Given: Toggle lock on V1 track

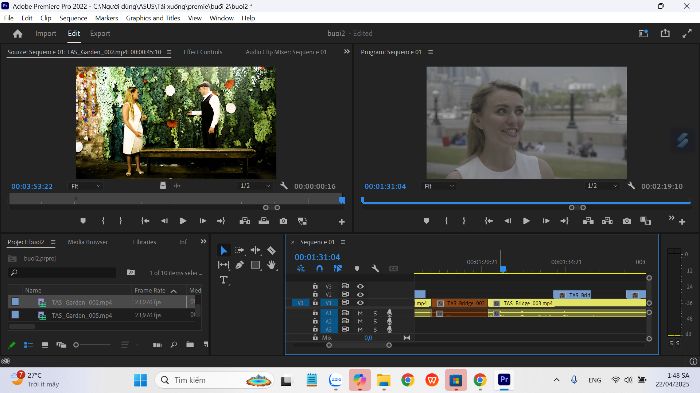Looking at the screenshot, I should tap(315, 303).
